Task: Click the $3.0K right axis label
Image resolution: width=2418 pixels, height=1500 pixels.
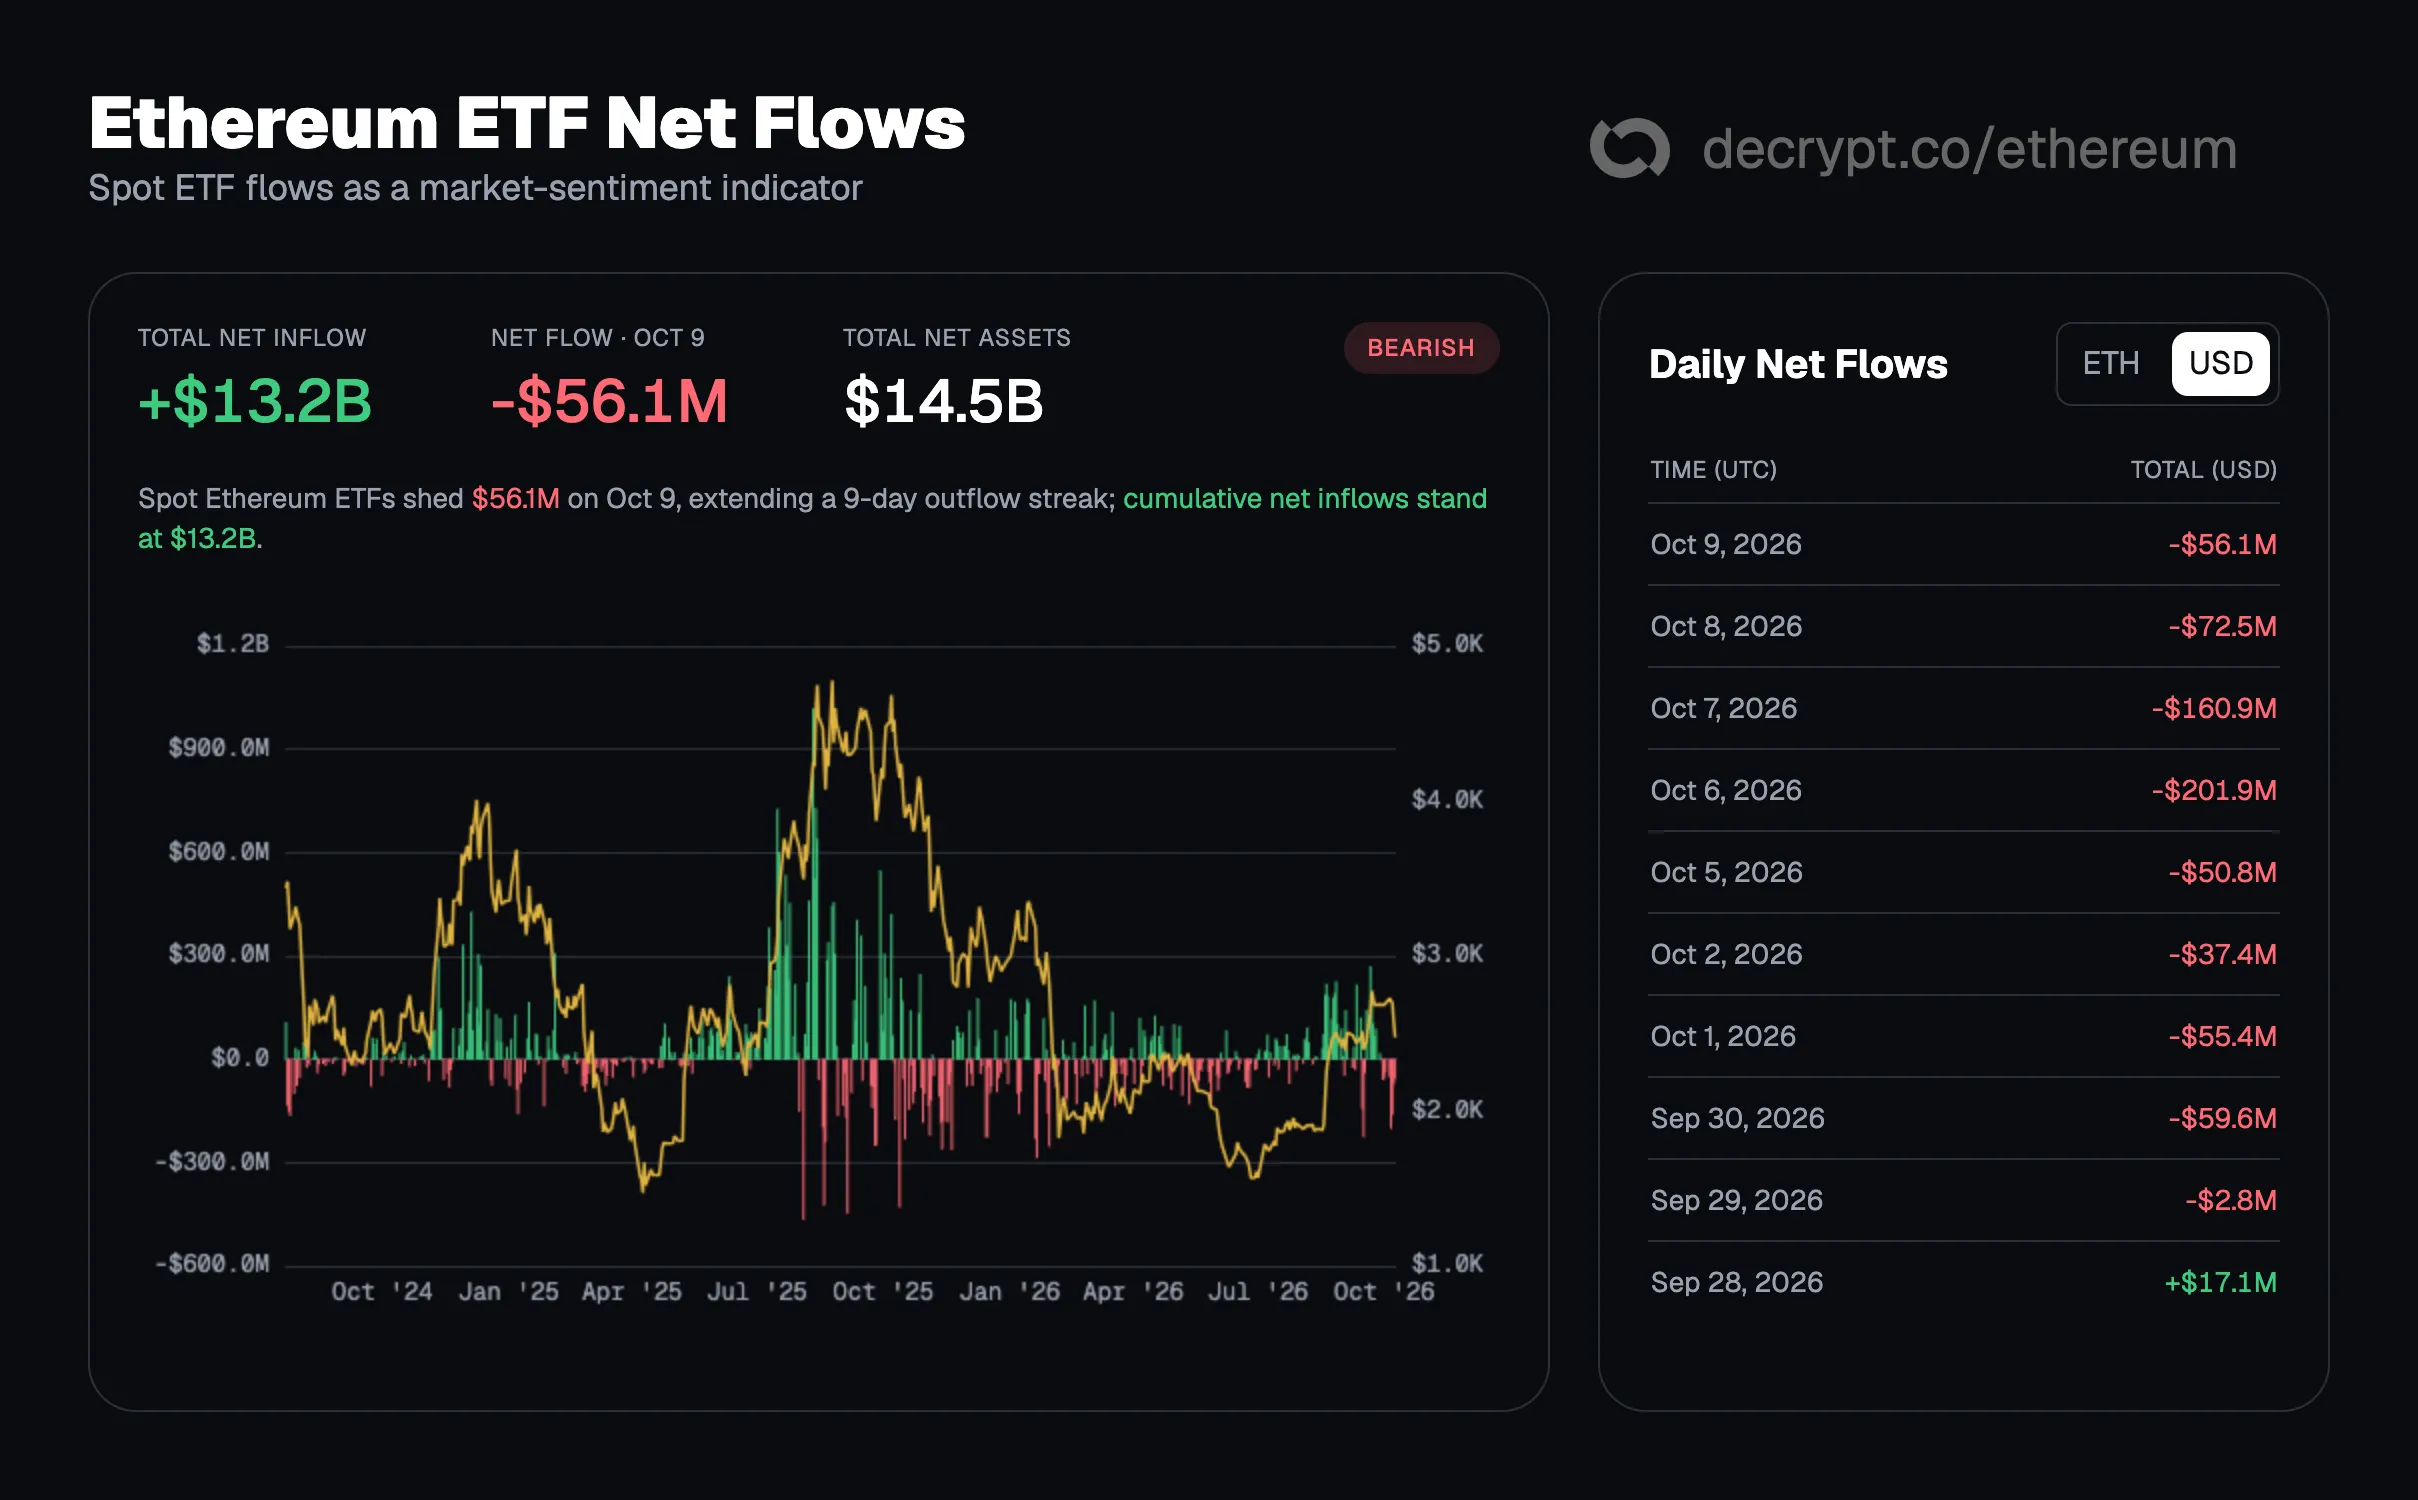Action: pyautogui.click(x=1446, y=953)
